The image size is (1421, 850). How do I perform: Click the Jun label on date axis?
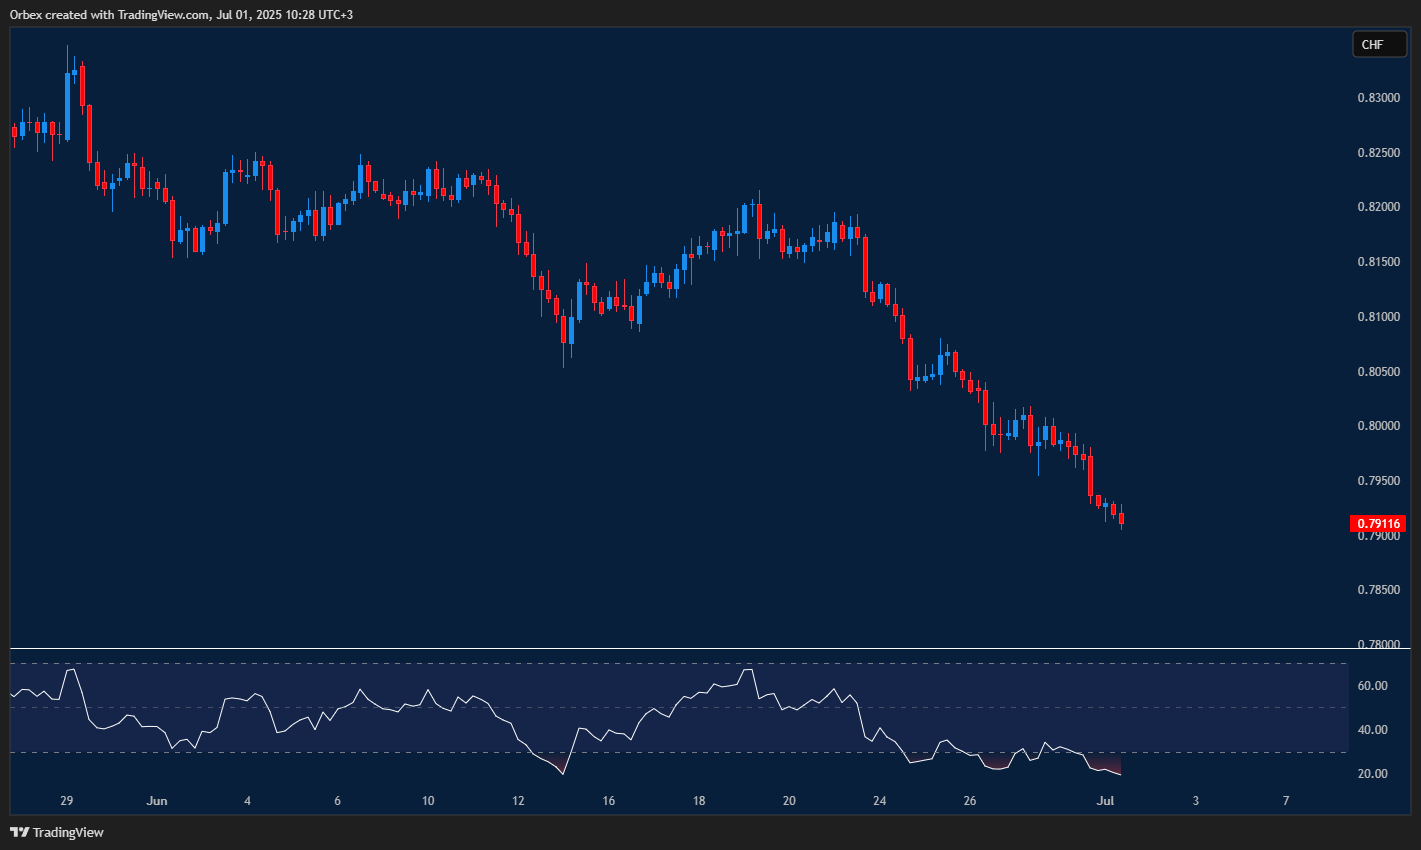pos(156,800)
